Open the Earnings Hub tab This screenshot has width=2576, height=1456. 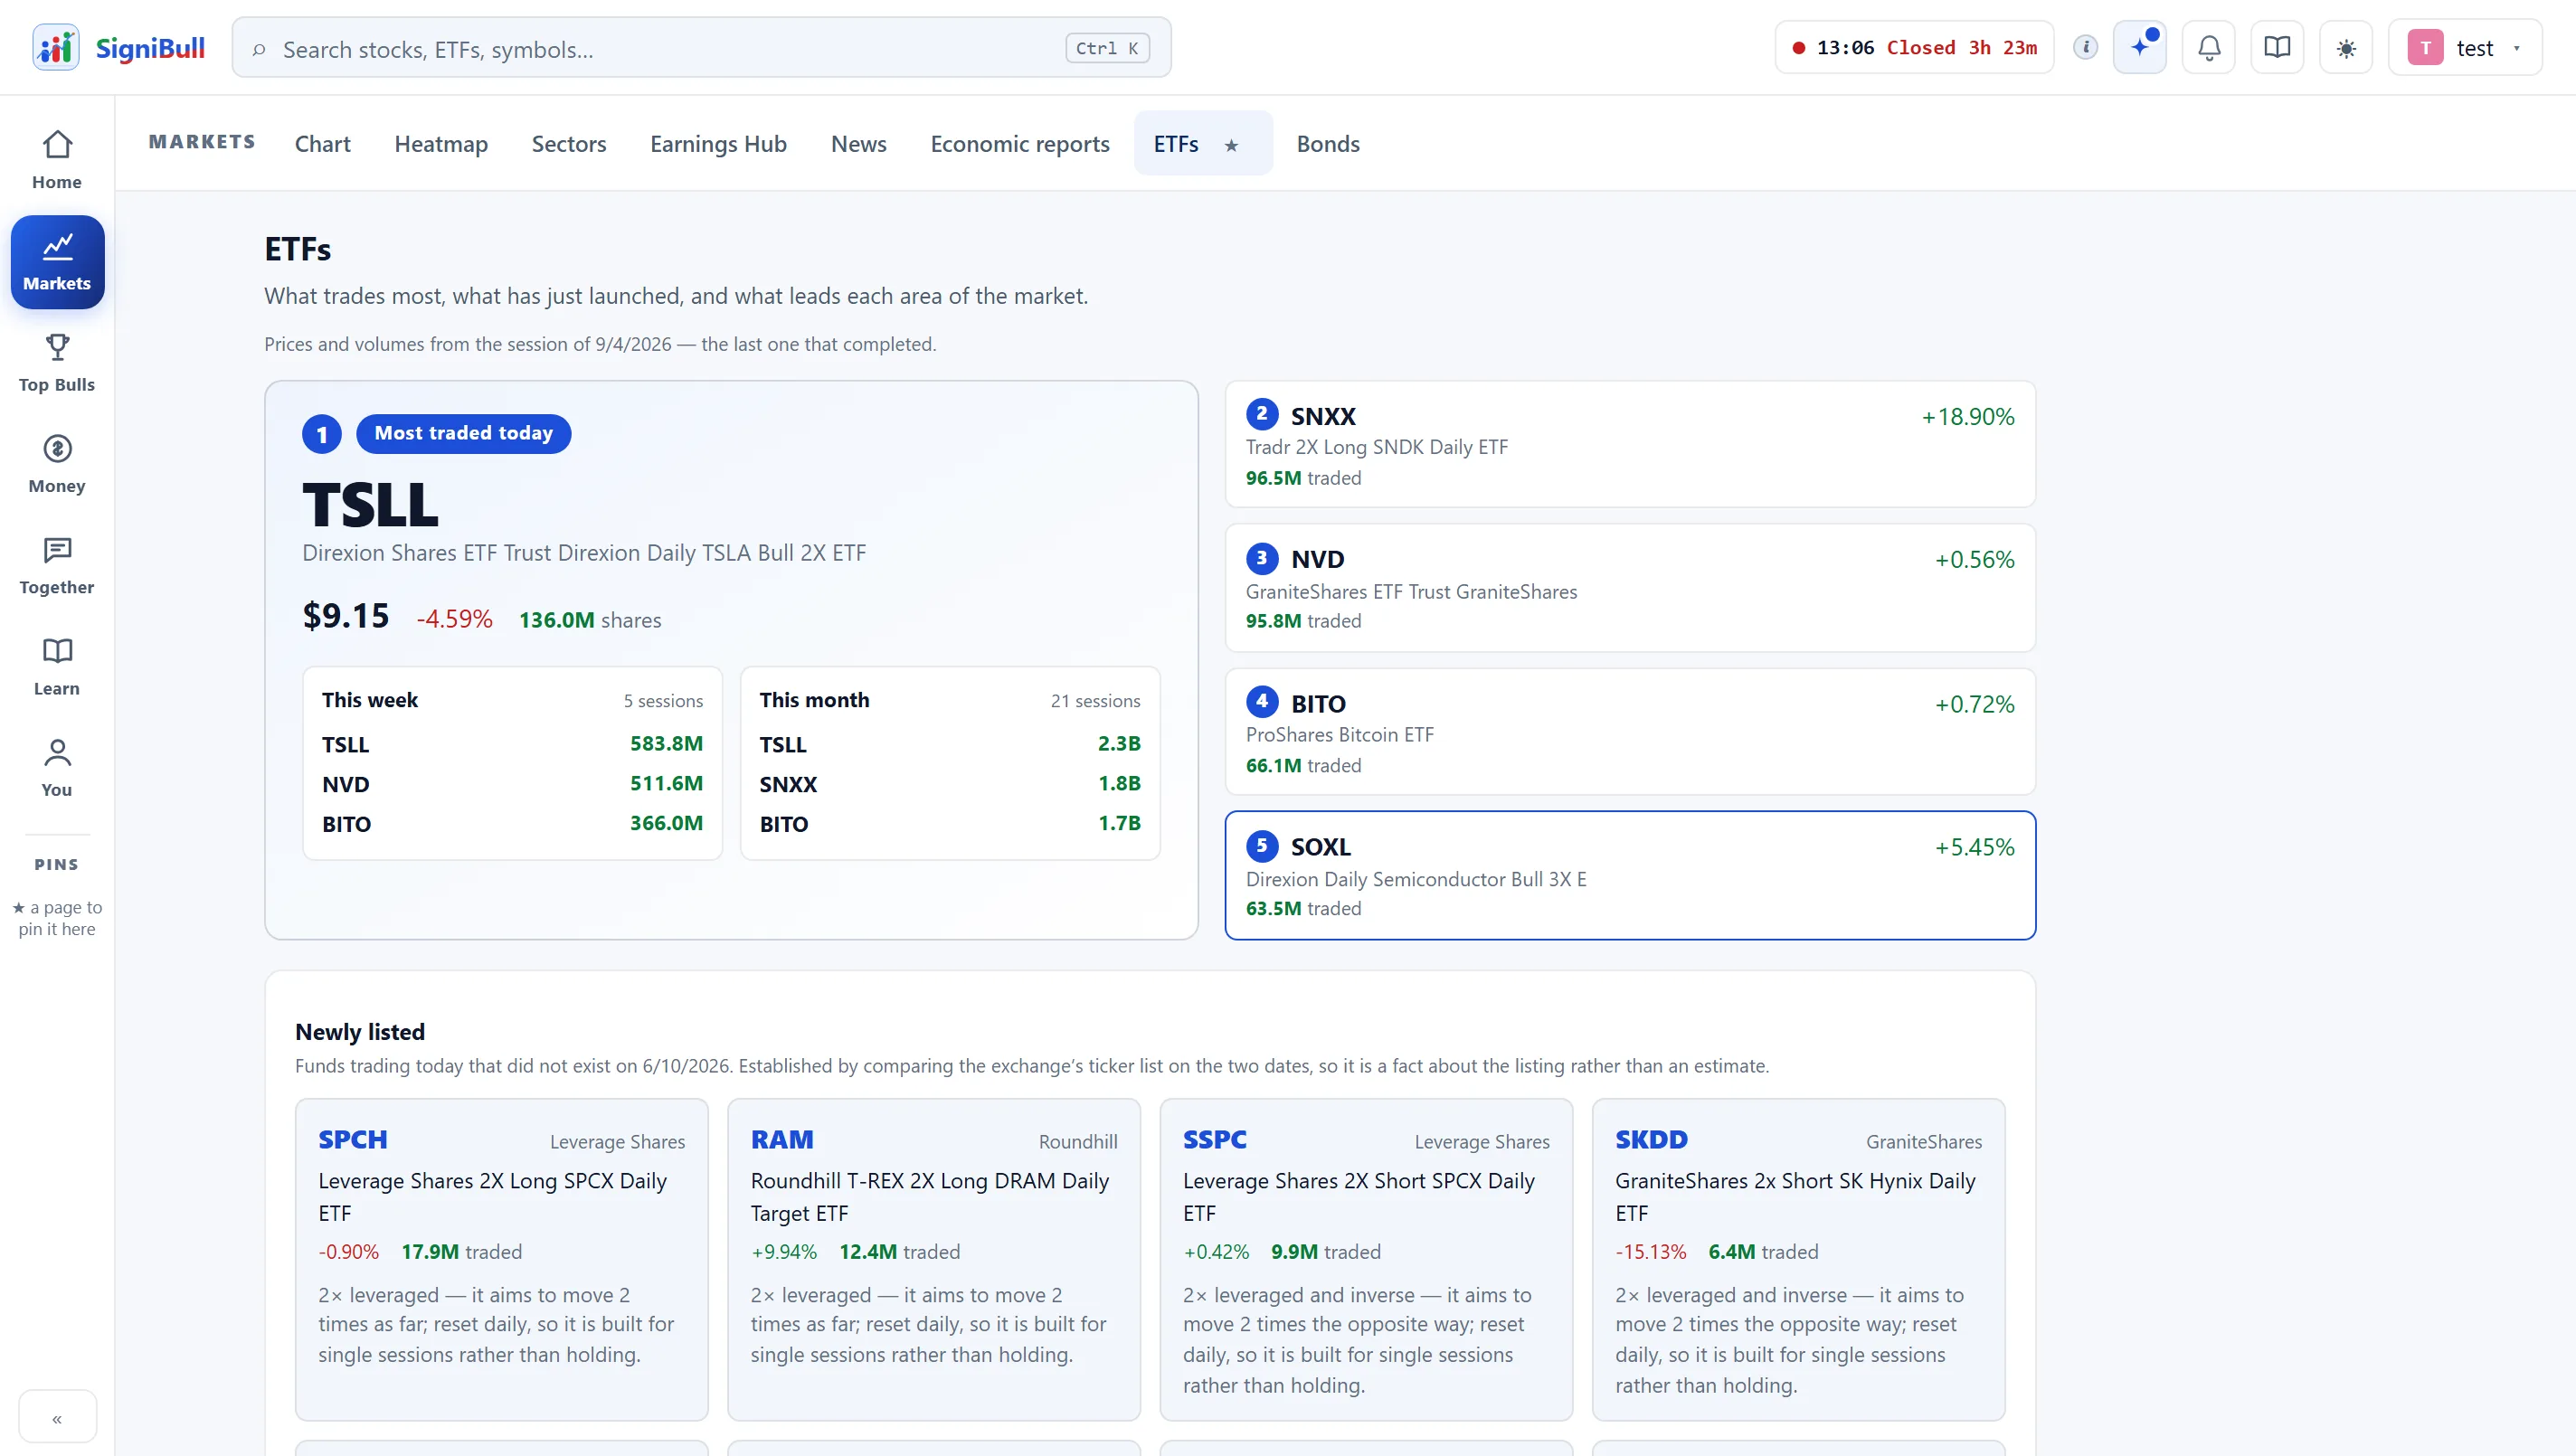tap(718, 143)
